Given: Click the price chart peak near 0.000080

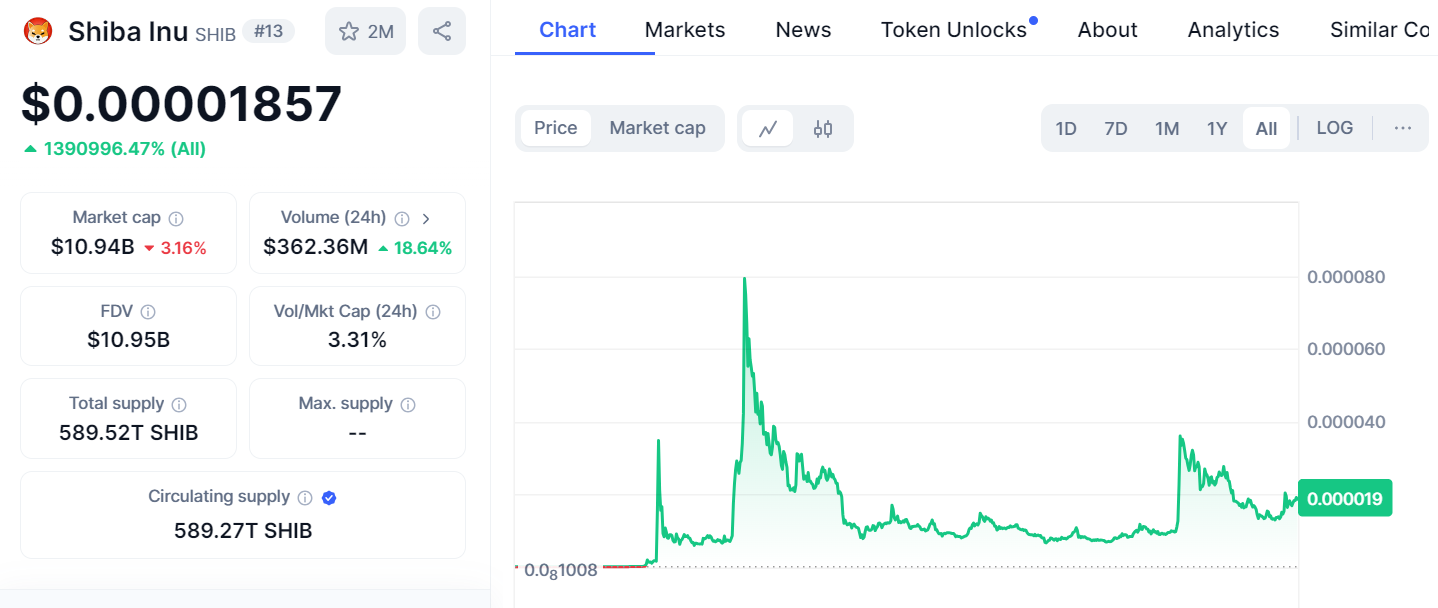Looking at the screenshot, I should coord(744,279).
